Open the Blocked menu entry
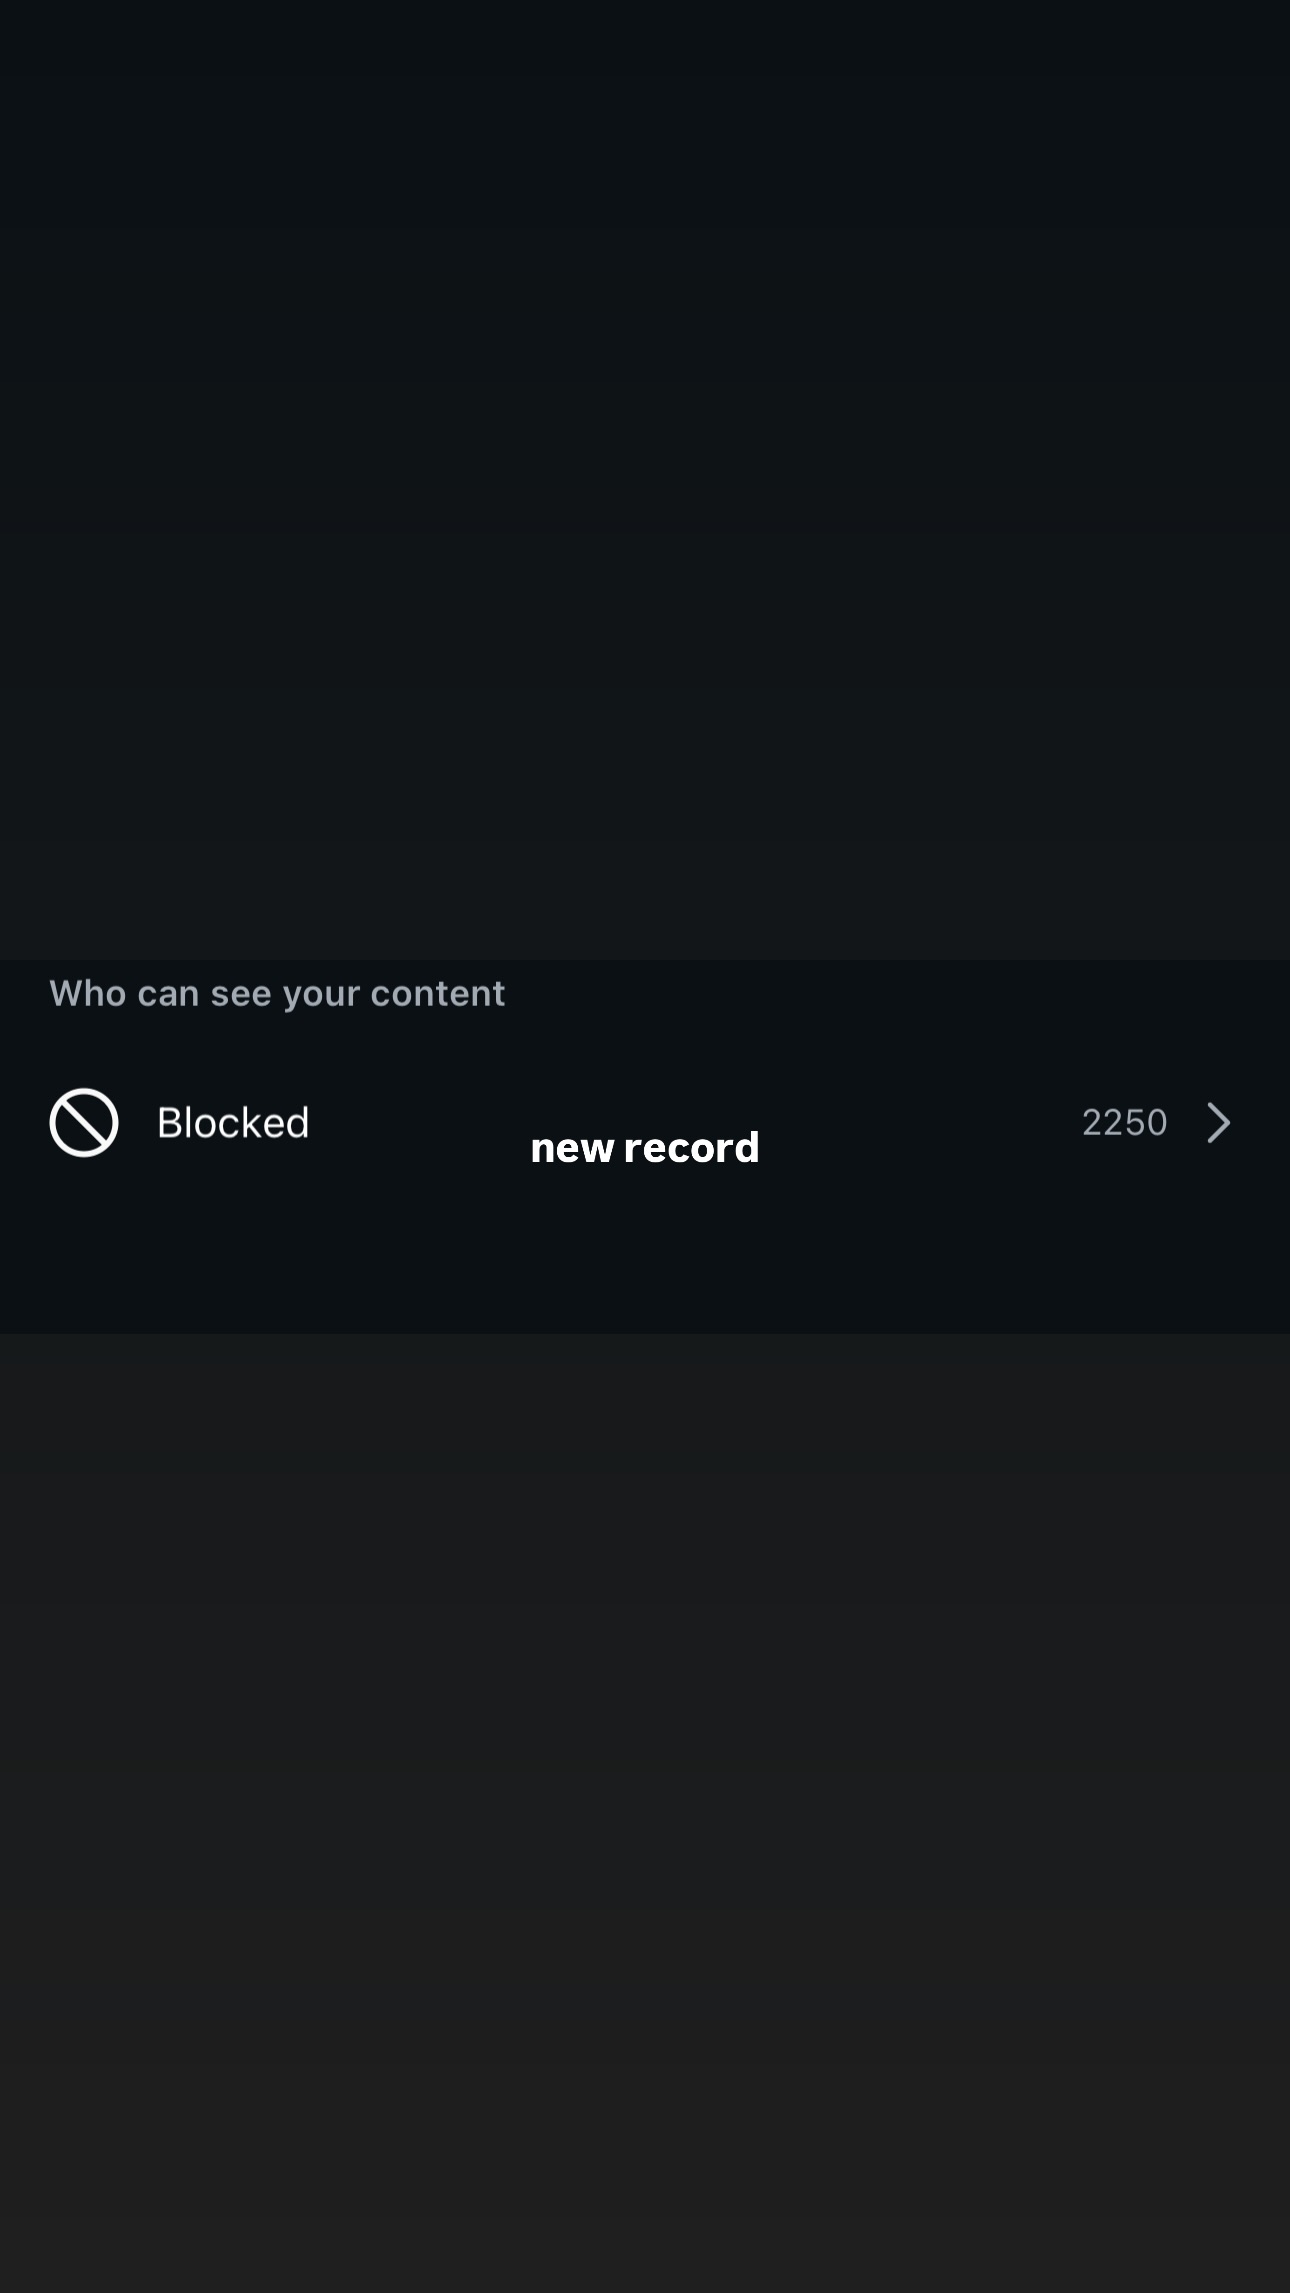This screenshot has width=1290, height=2293. tap(233, 1122)
